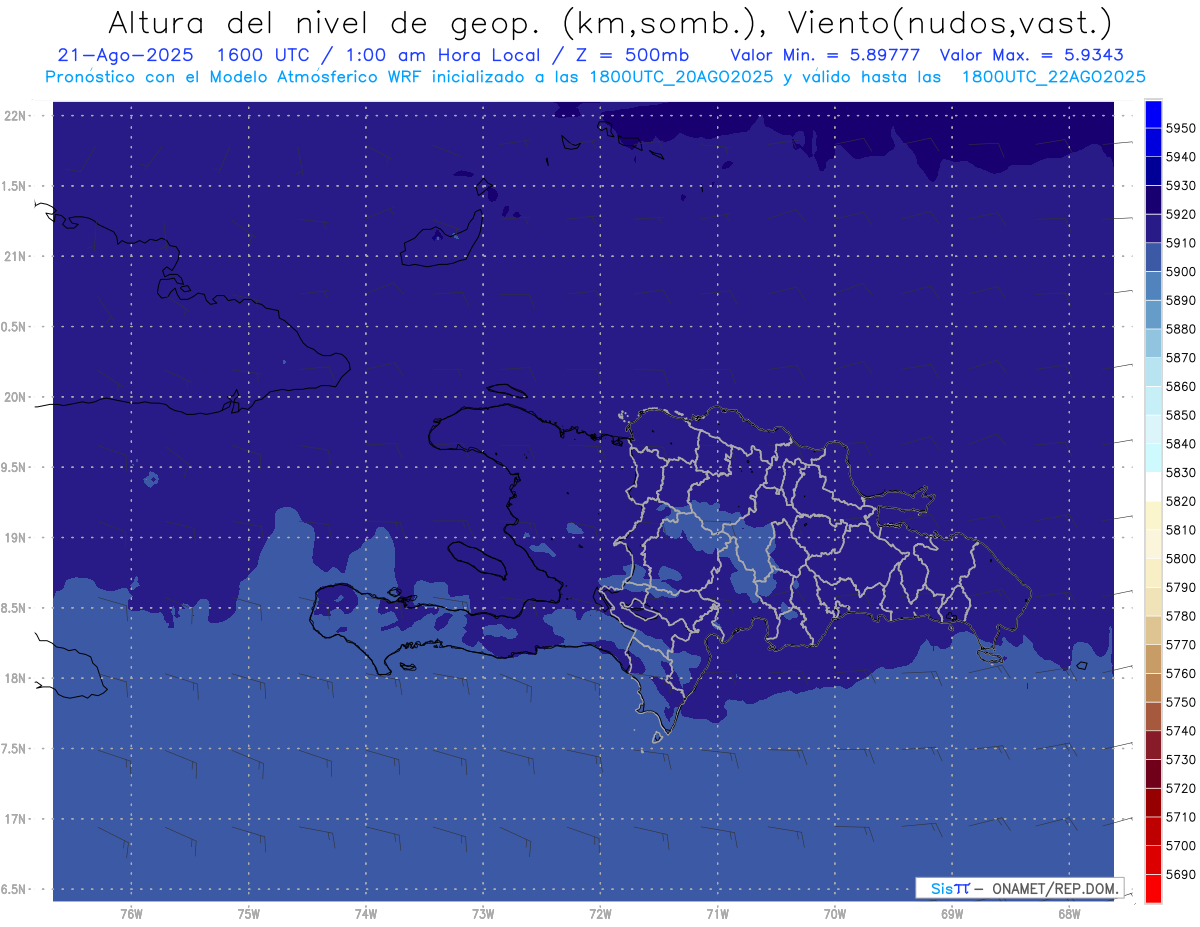
Task: Click the '5790' color scale label
Action: [x=1181, y=587]
